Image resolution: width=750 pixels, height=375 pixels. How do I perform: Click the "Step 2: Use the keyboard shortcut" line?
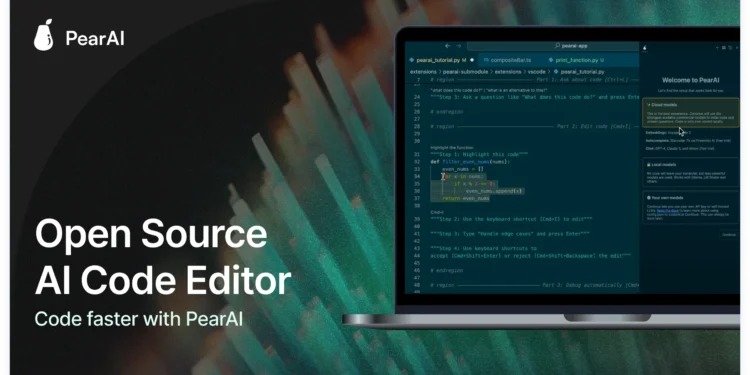click(511, 219)
